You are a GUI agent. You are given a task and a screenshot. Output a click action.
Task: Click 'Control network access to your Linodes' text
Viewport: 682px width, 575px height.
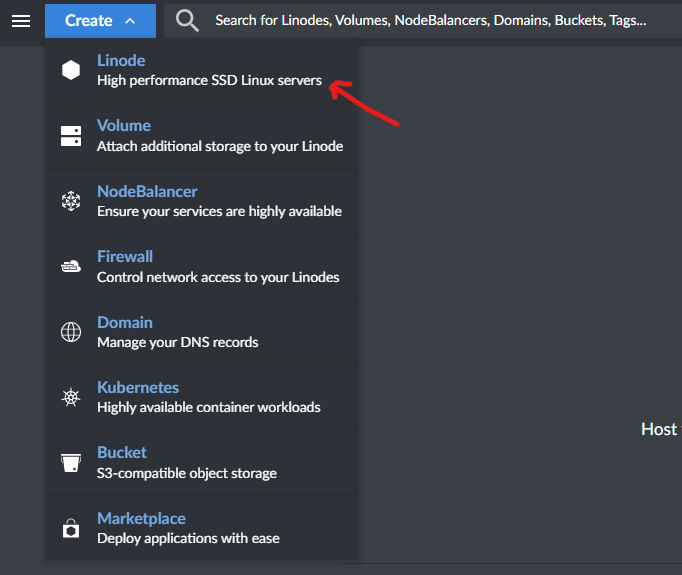[218, 277]
